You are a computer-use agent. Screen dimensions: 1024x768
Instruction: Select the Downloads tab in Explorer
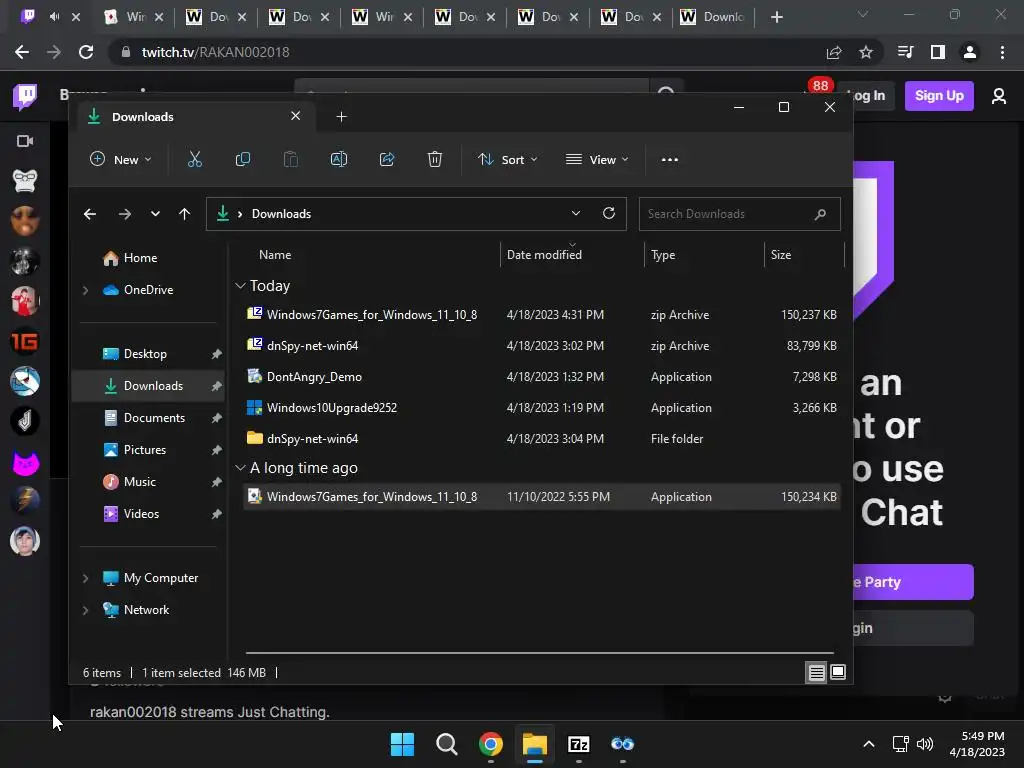[x=195, y=117]
